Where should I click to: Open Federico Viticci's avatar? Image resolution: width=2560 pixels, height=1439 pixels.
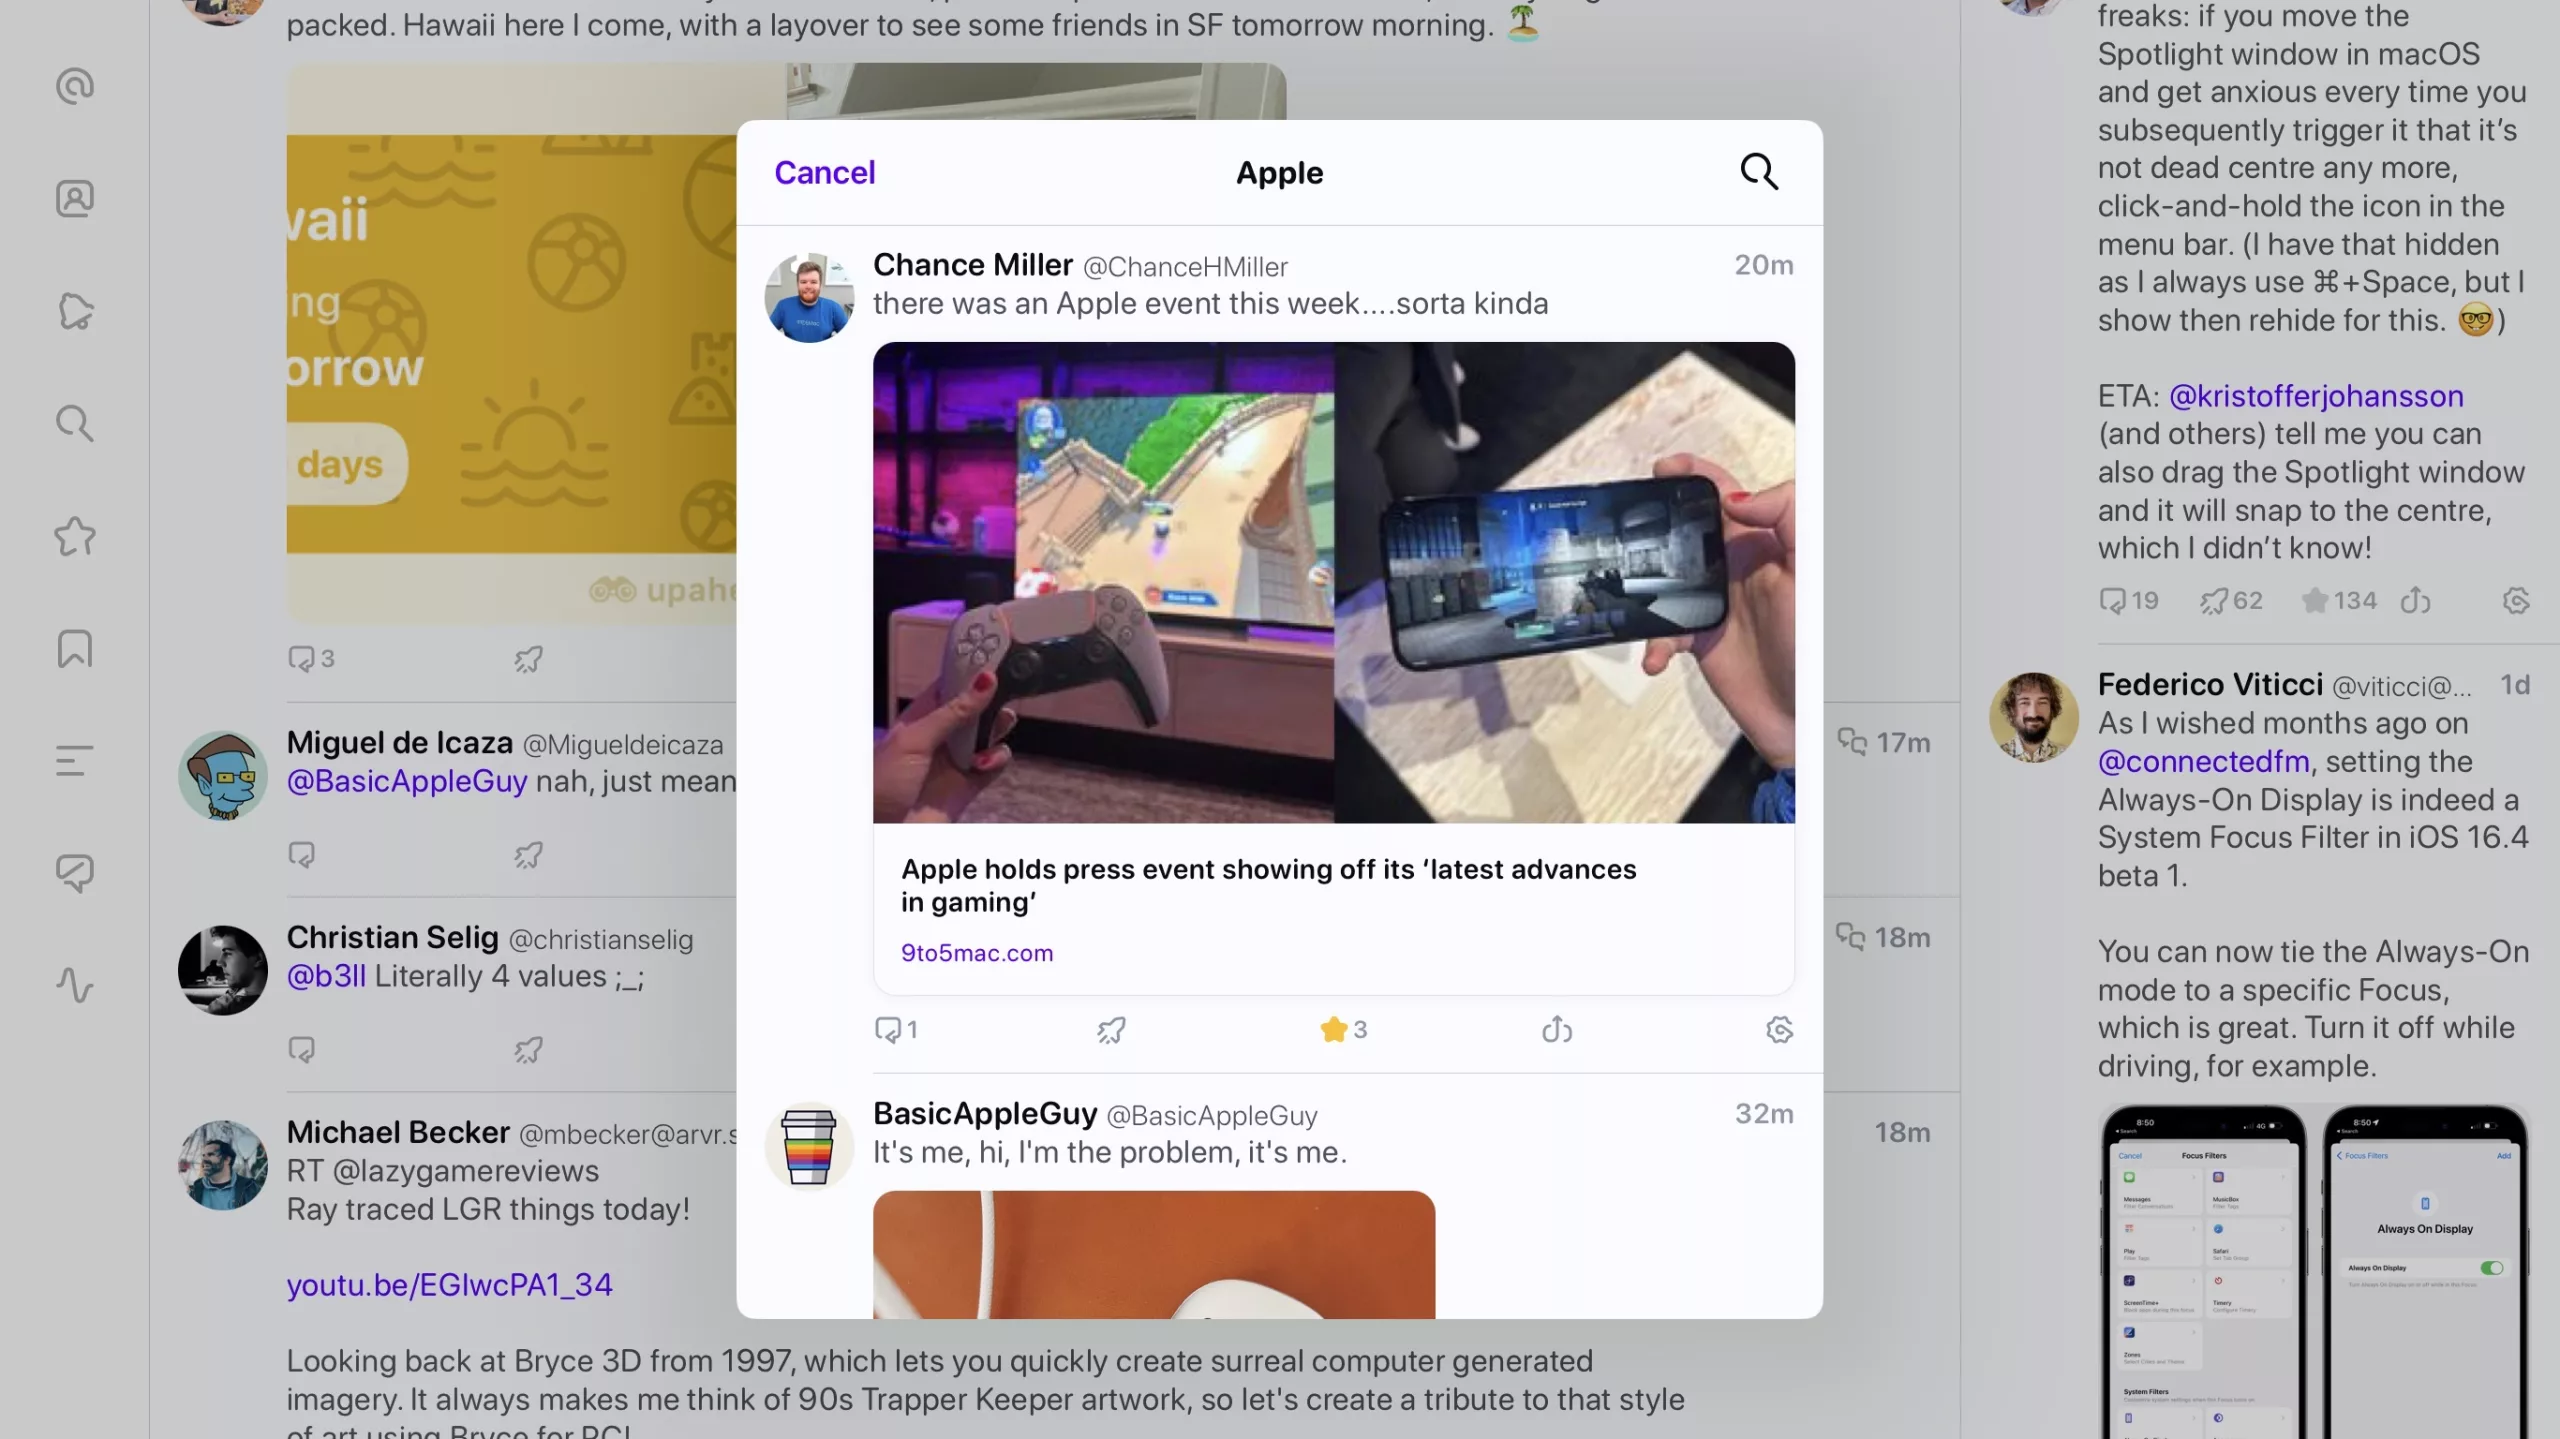[2033, 718]
